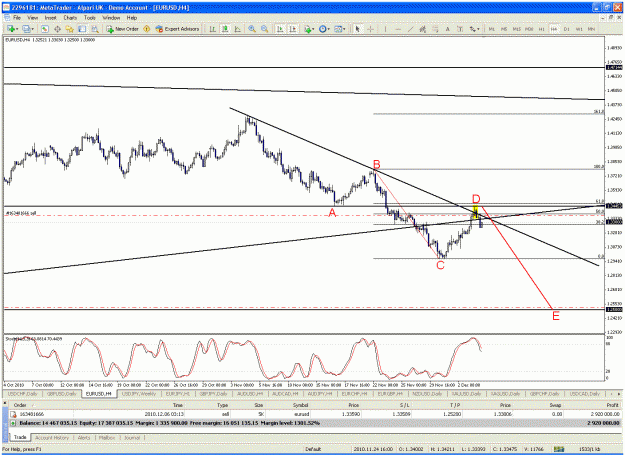Select the trendline drawing tool
The image size is (625, 455).
(x=411, y=29)
